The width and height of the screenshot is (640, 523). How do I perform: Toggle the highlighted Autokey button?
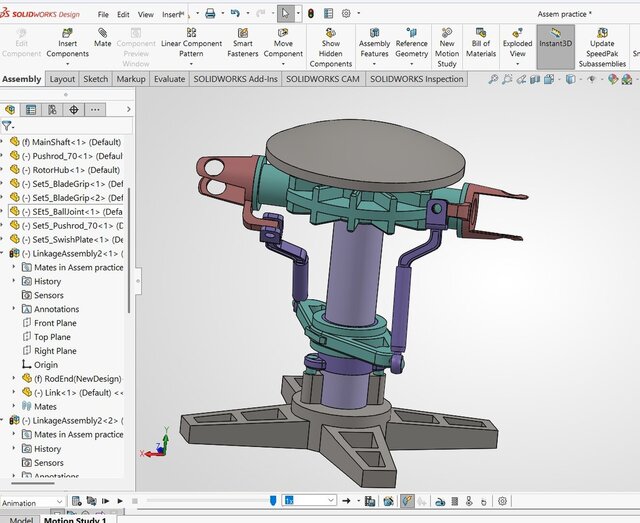pos(407,501)
